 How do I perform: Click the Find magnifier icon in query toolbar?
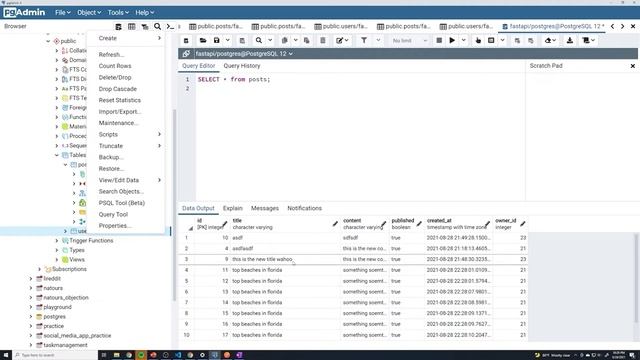[x=259, y=40]
